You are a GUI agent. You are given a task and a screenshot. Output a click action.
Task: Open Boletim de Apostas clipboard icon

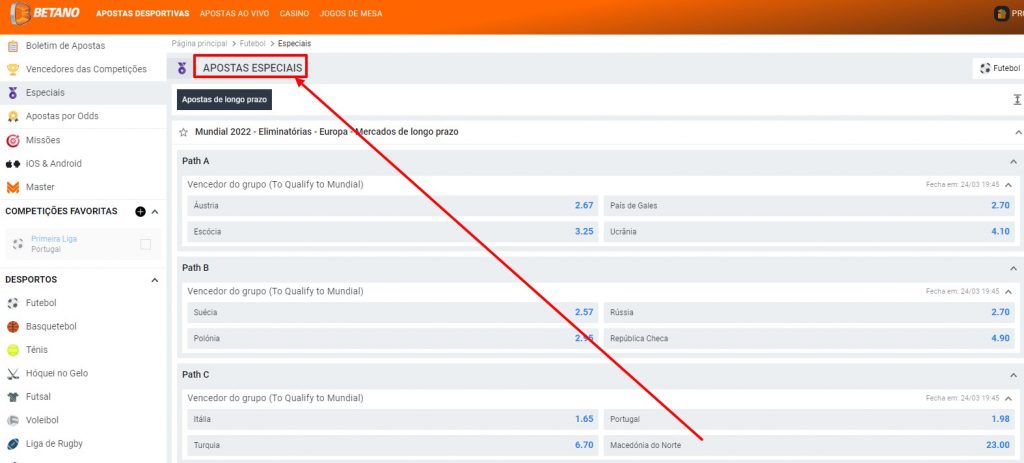coord(12,46)
